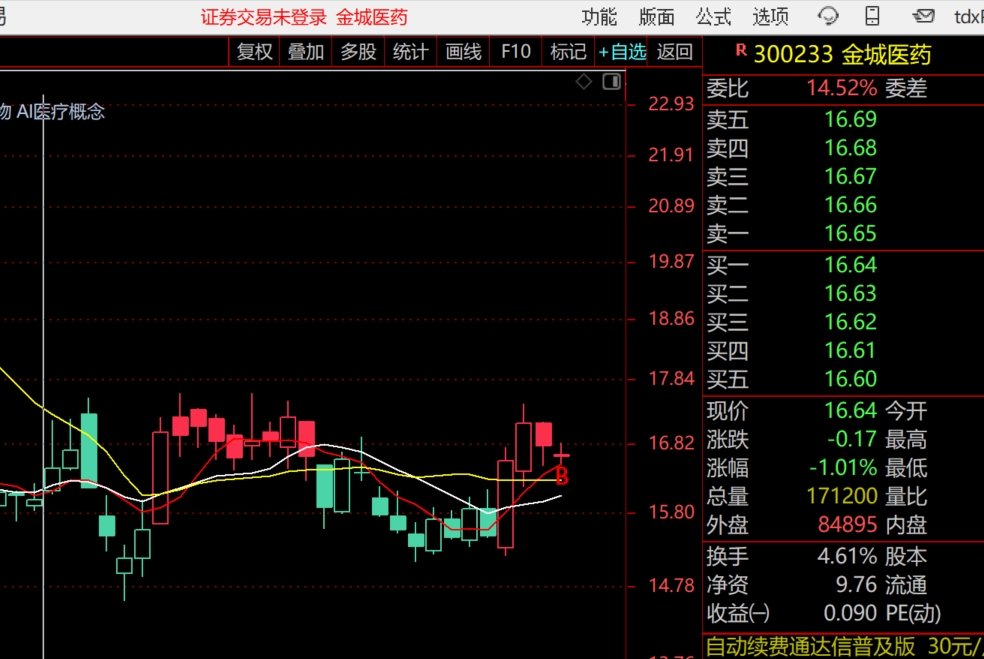Click the 卖一 price 16.65
The width and height of the screenshot is (984, 659).
pos(850,233)
